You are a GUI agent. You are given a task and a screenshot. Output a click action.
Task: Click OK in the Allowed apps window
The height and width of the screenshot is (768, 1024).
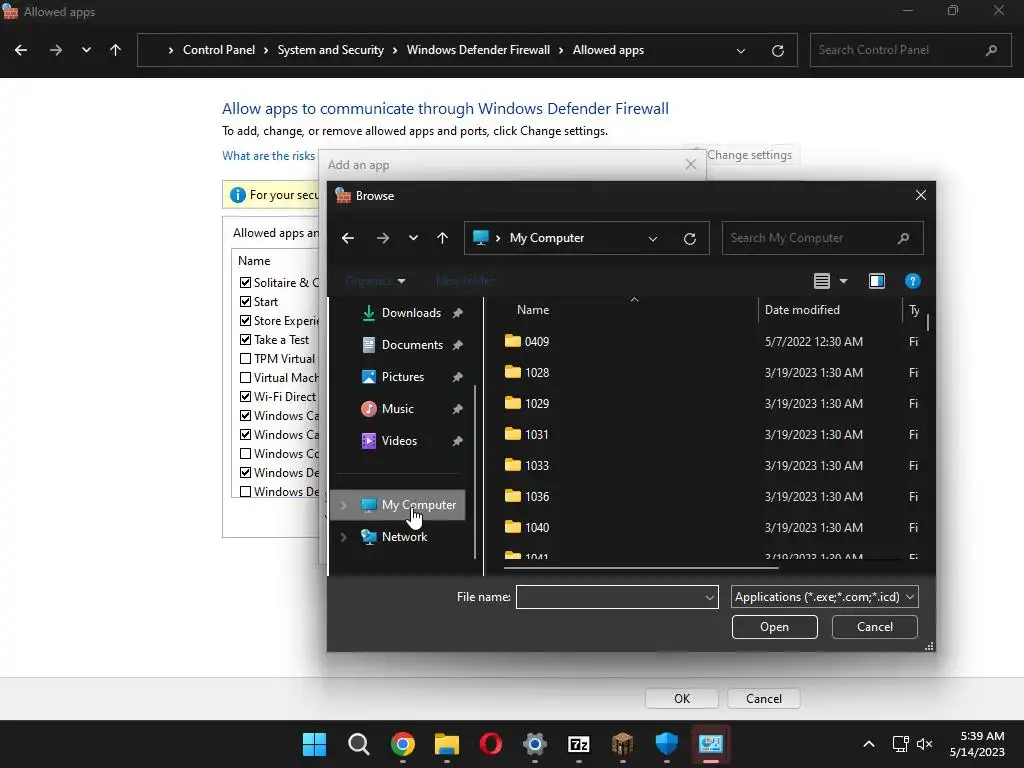682,699
